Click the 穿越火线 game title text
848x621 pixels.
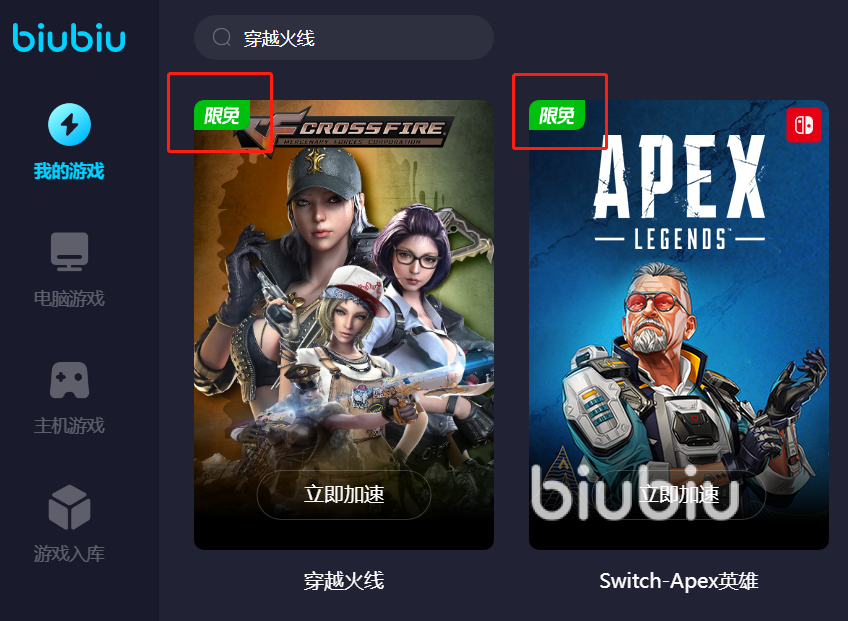pyautogui.click(x=344, y=581)
